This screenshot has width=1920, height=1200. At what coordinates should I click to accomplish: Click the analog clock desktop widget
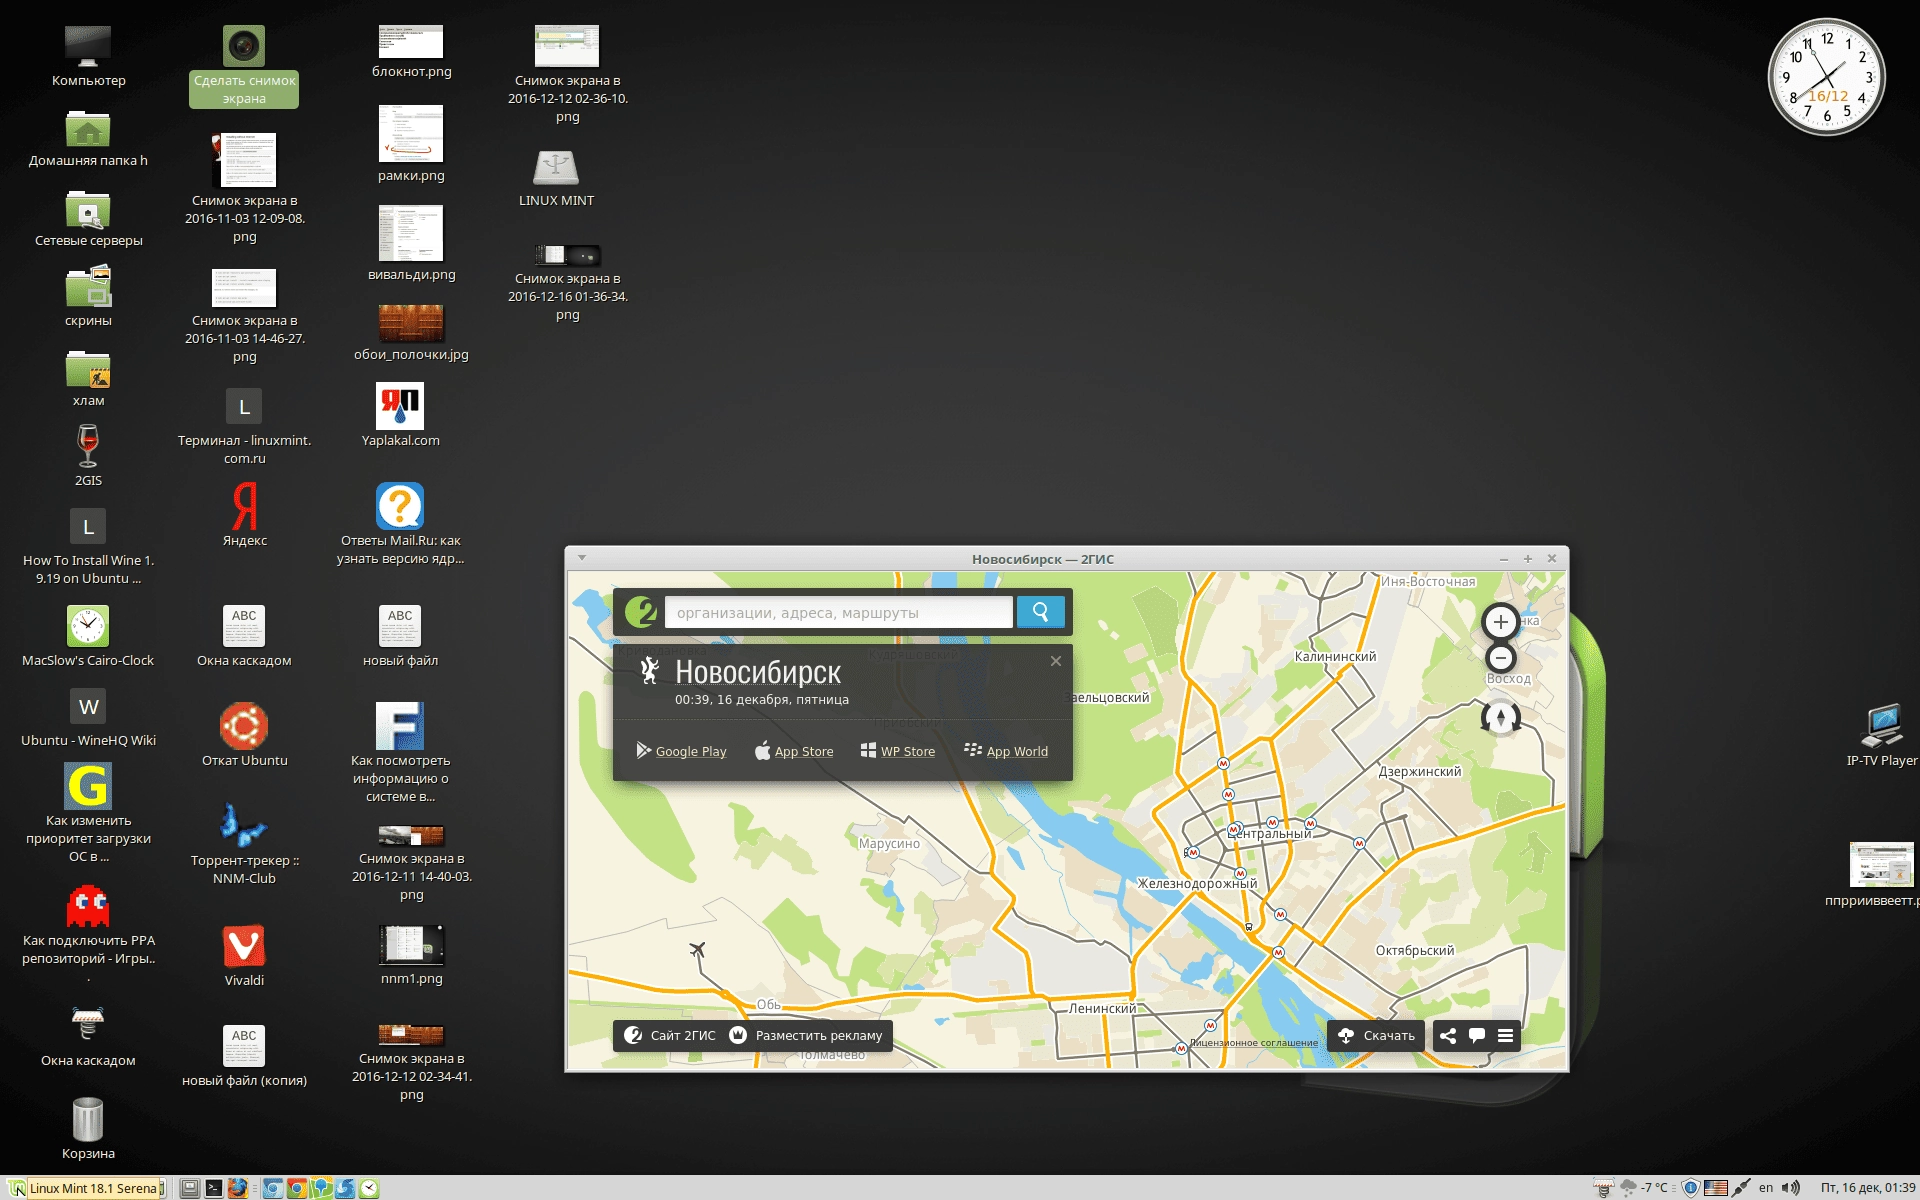coord(1826,77)
